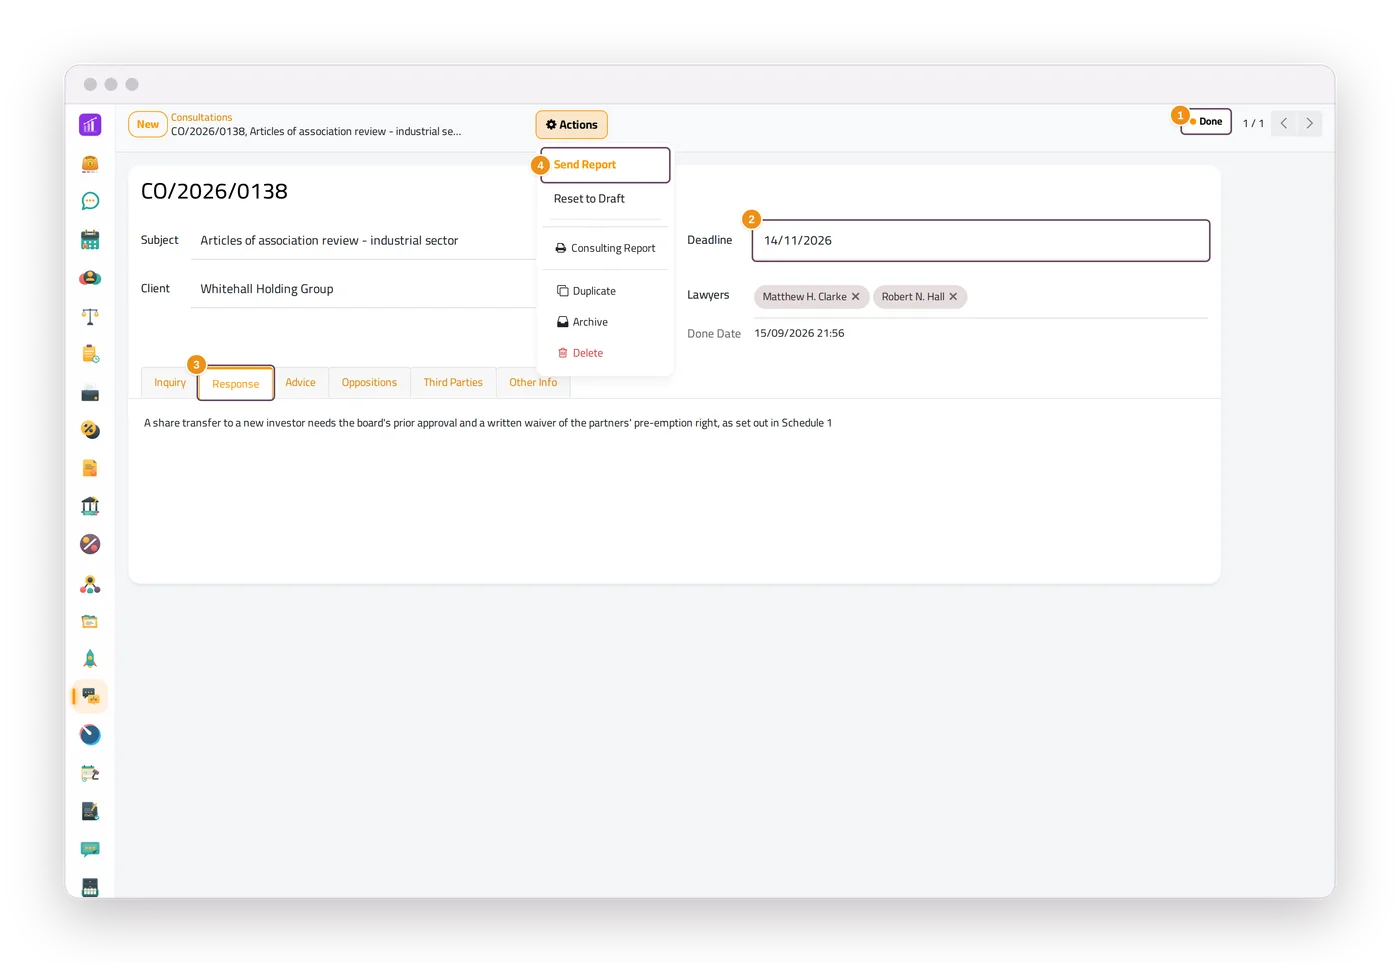Open the calendar with gavel icon

click(90, 773)
